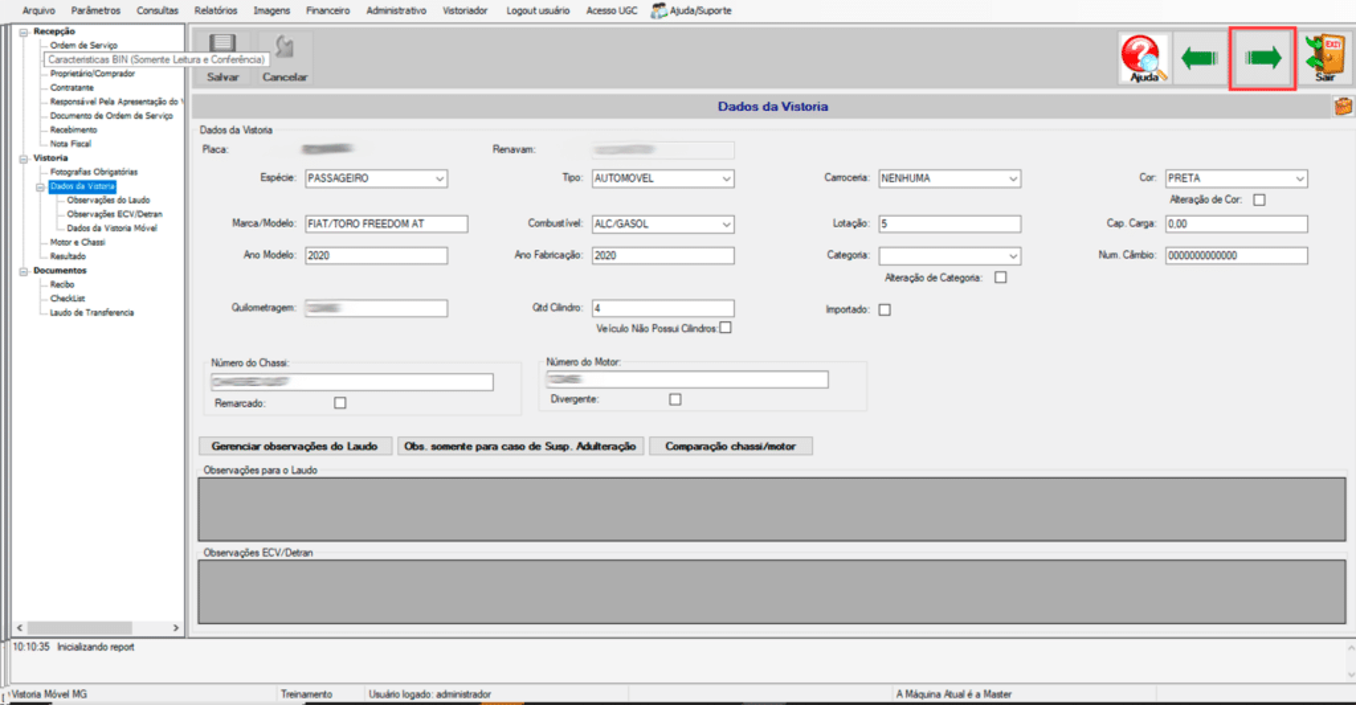Open the Financeiro menu
The width and height of the screenshot is (1356, 705).
click(x=328, y=10)
